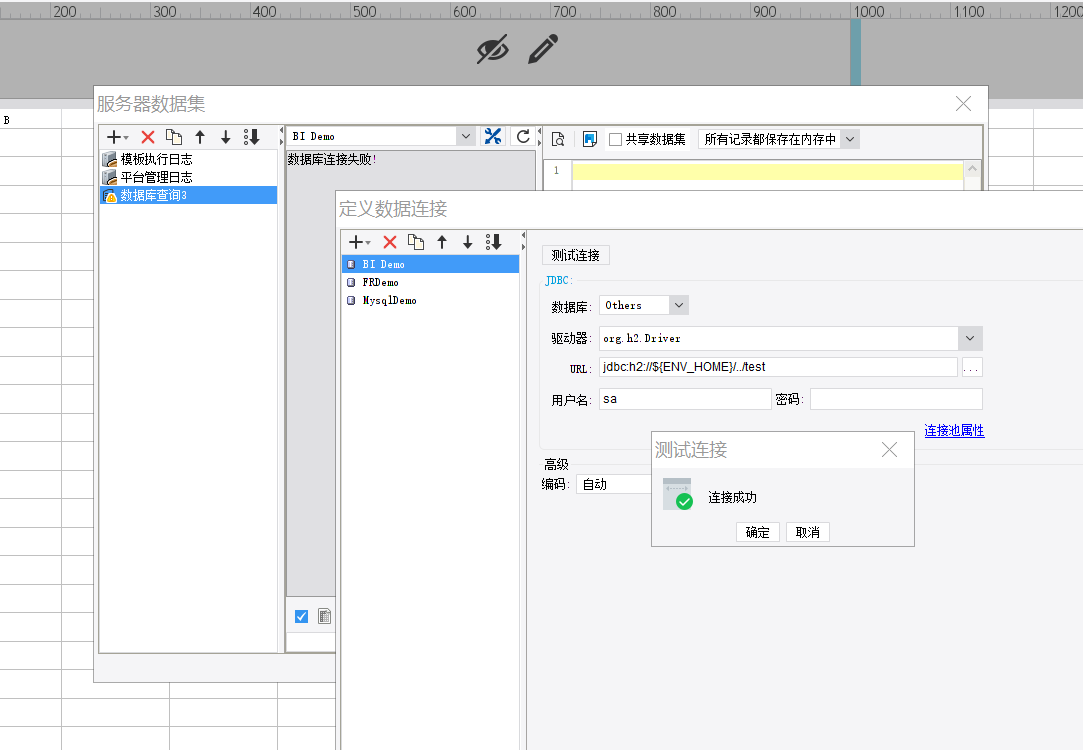Click the SQL editor scrollbar up arrow
Image resolution: width=1083 pixels, height=750 pixels.
(972, 169)
